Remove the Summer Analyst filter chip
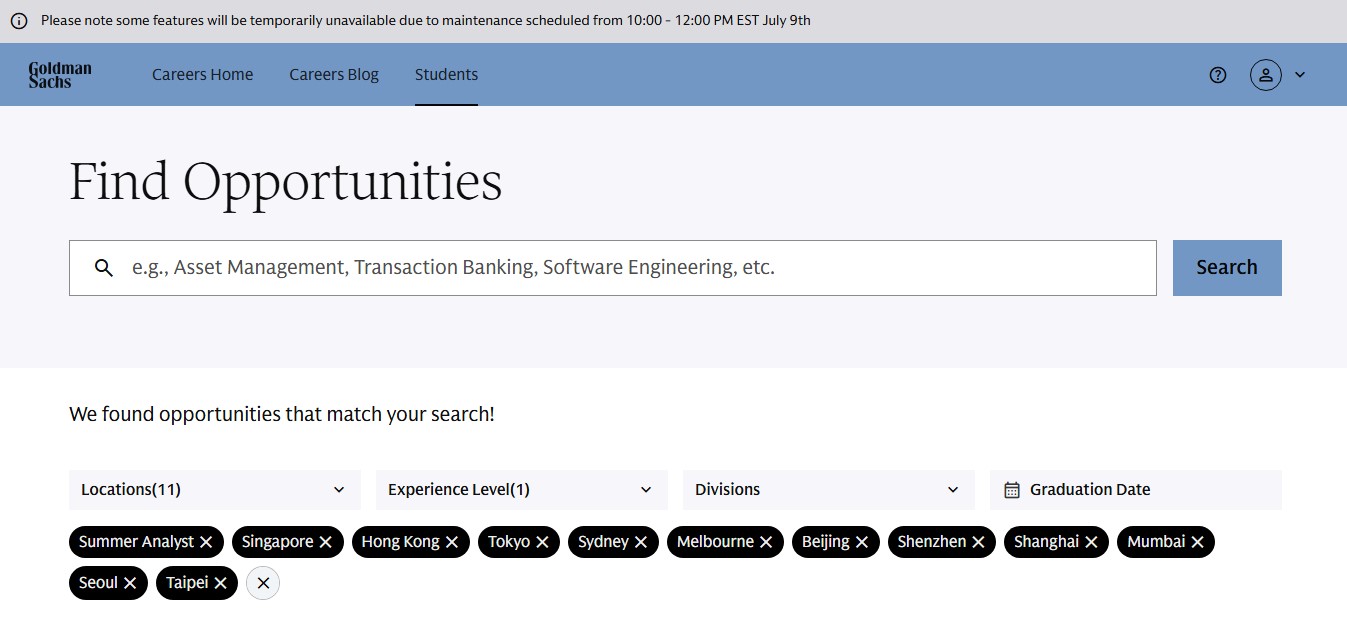The height and width of the screenshot is (633, 1347). [x=206, y=542]
